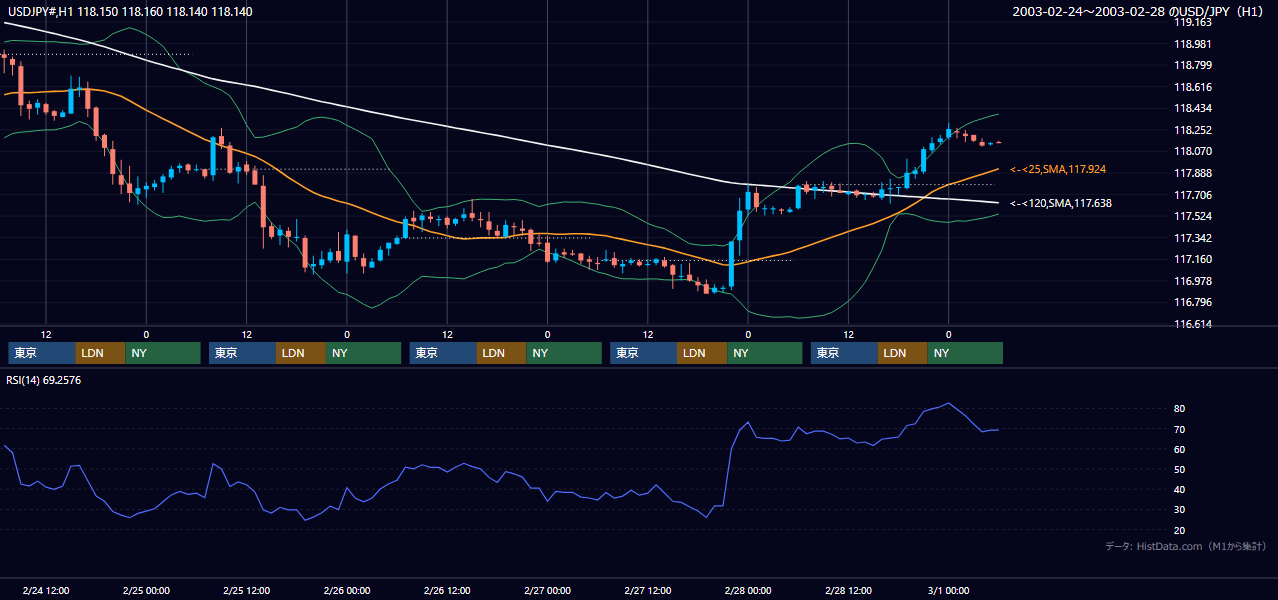This screenshot has width=1278, height=600.
Task: Click the 25 SMA 117.924 label
Action: pyautogui.click(x=1058, y=170)
